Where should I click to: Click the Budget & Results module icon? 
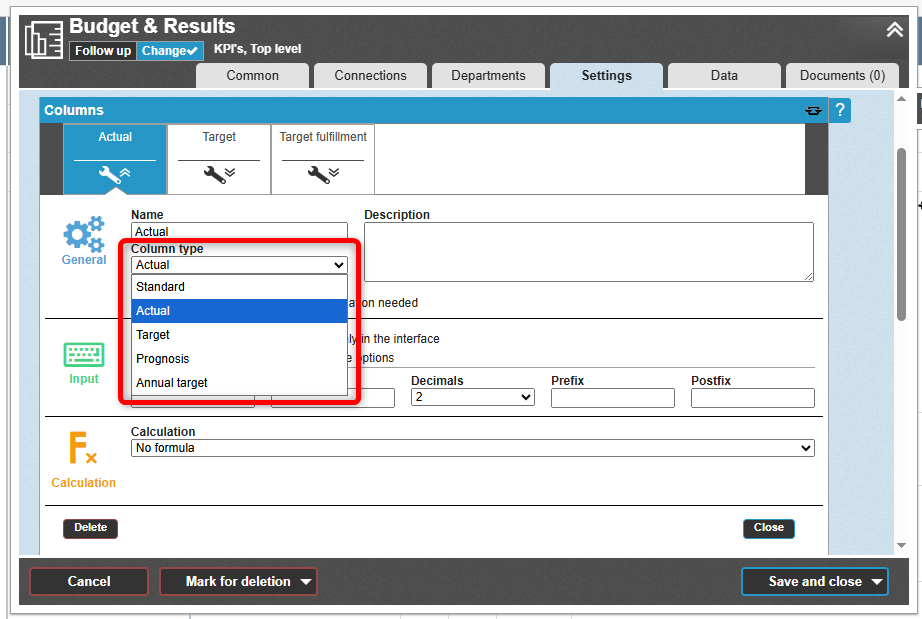click(x=43, y=39)
